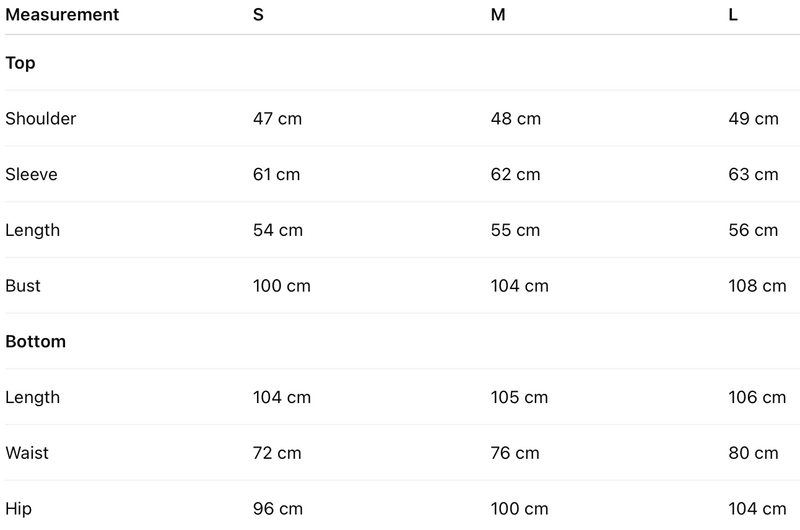Select the Top section heading

pyautogui.click(x=21, y=63)
